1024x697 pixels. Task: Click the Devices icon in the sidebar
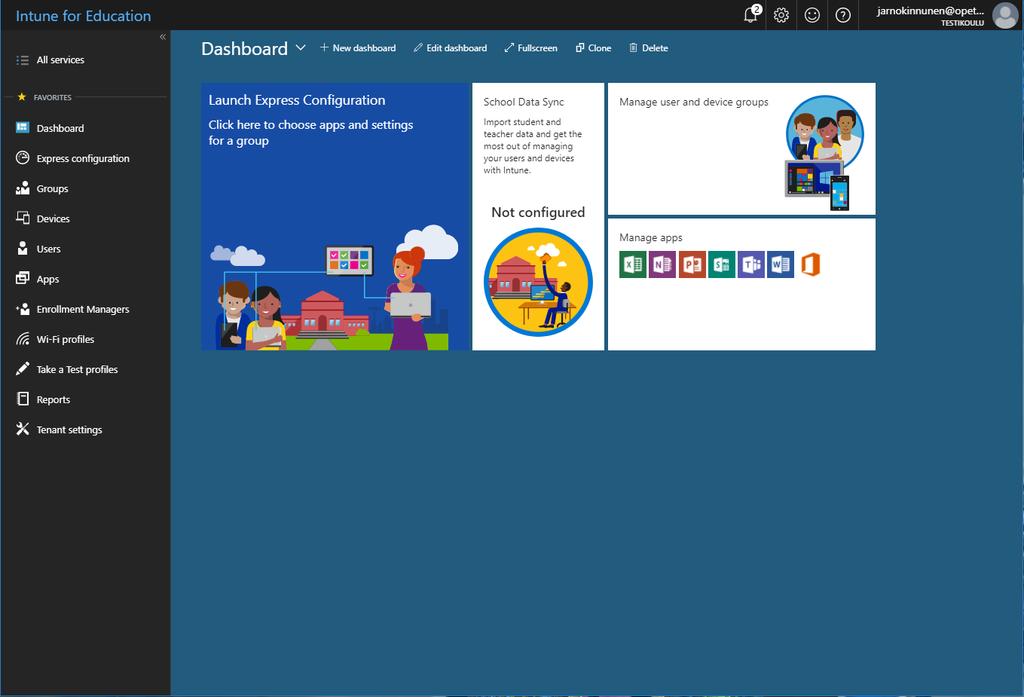click(x=22, y=218)
